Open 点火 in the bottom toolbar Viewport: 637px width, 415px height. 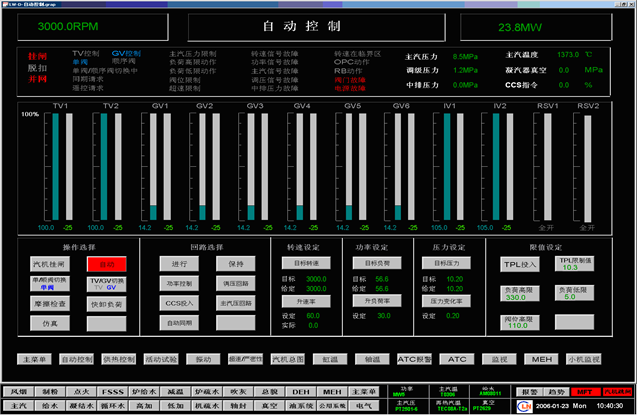pos(81,392)
